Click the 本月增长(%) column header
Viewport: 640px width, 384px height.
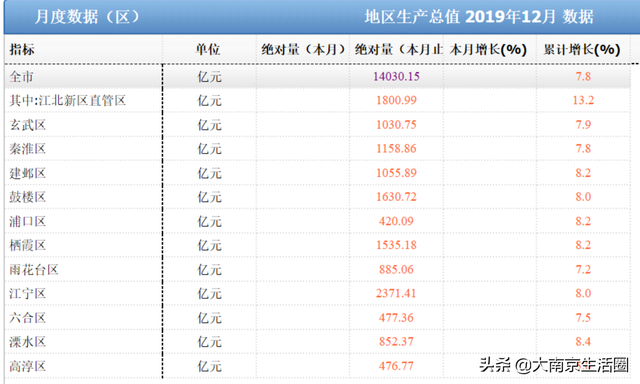click(x=488, y=49)
